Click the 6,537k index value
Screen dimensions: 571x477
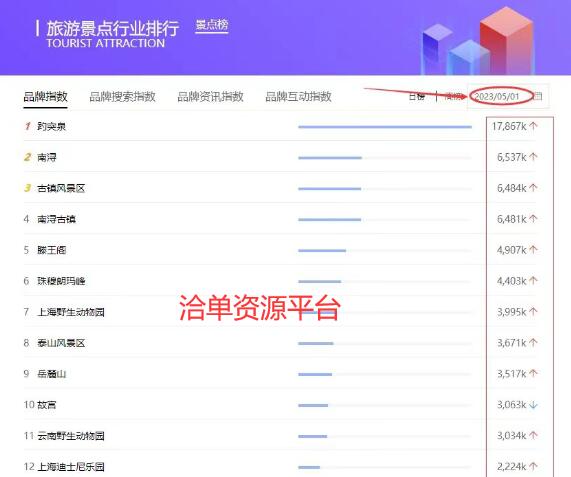512,157
